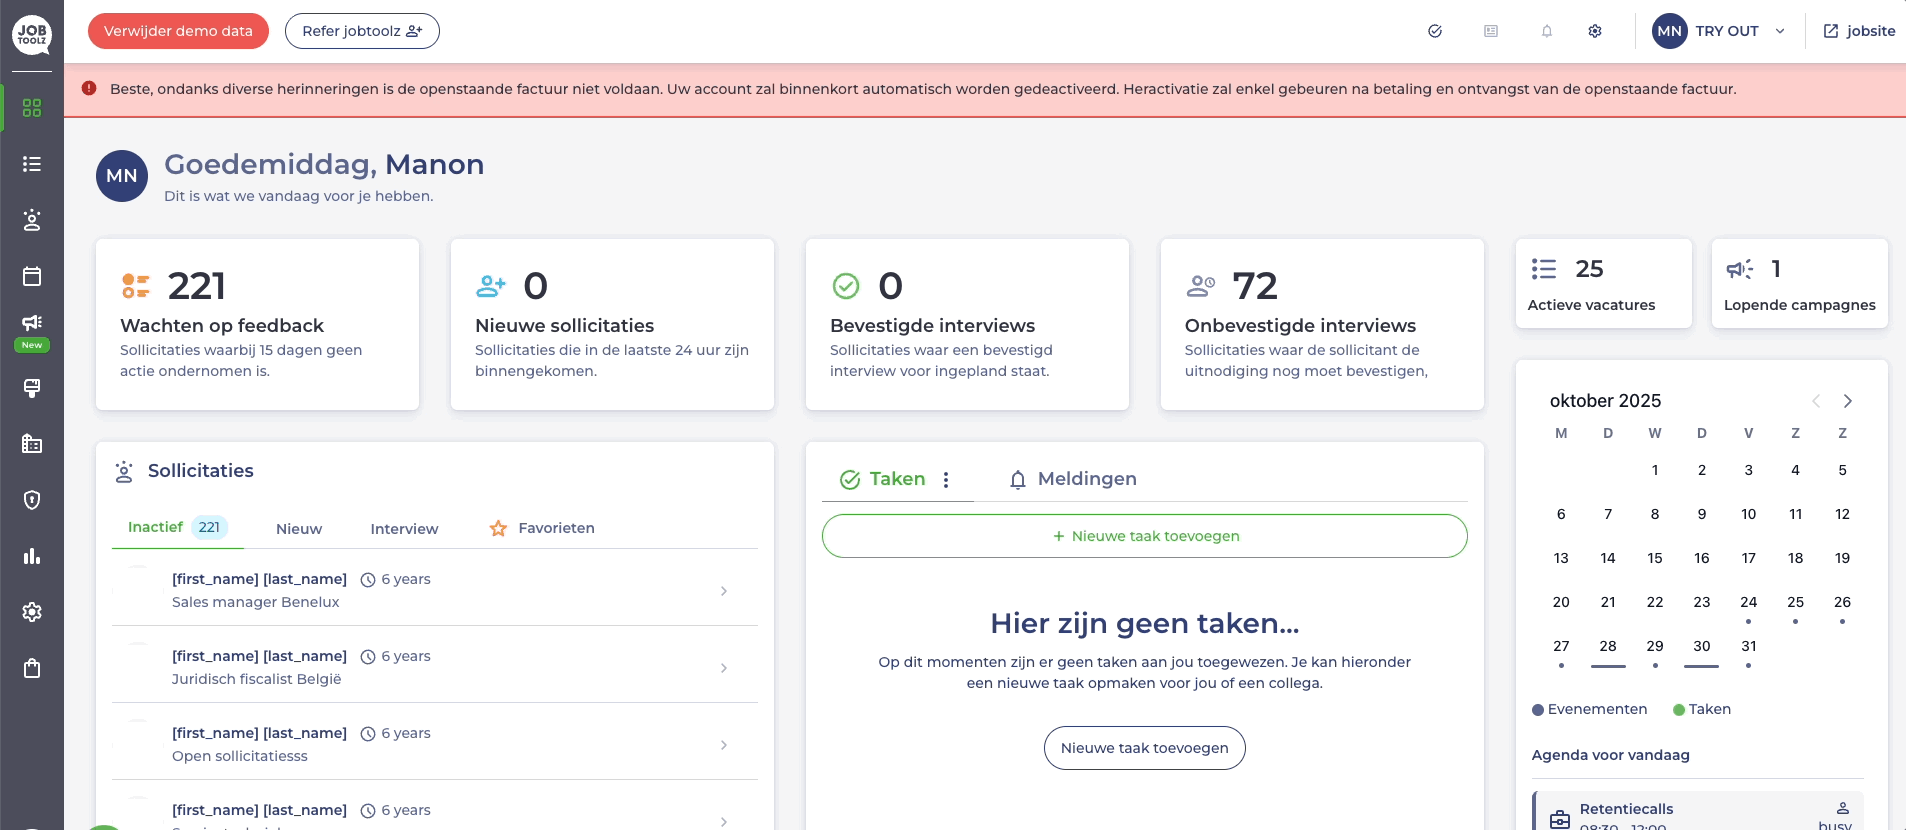
Task: Open the settings gear in top bar
Action: [1595, 31]
